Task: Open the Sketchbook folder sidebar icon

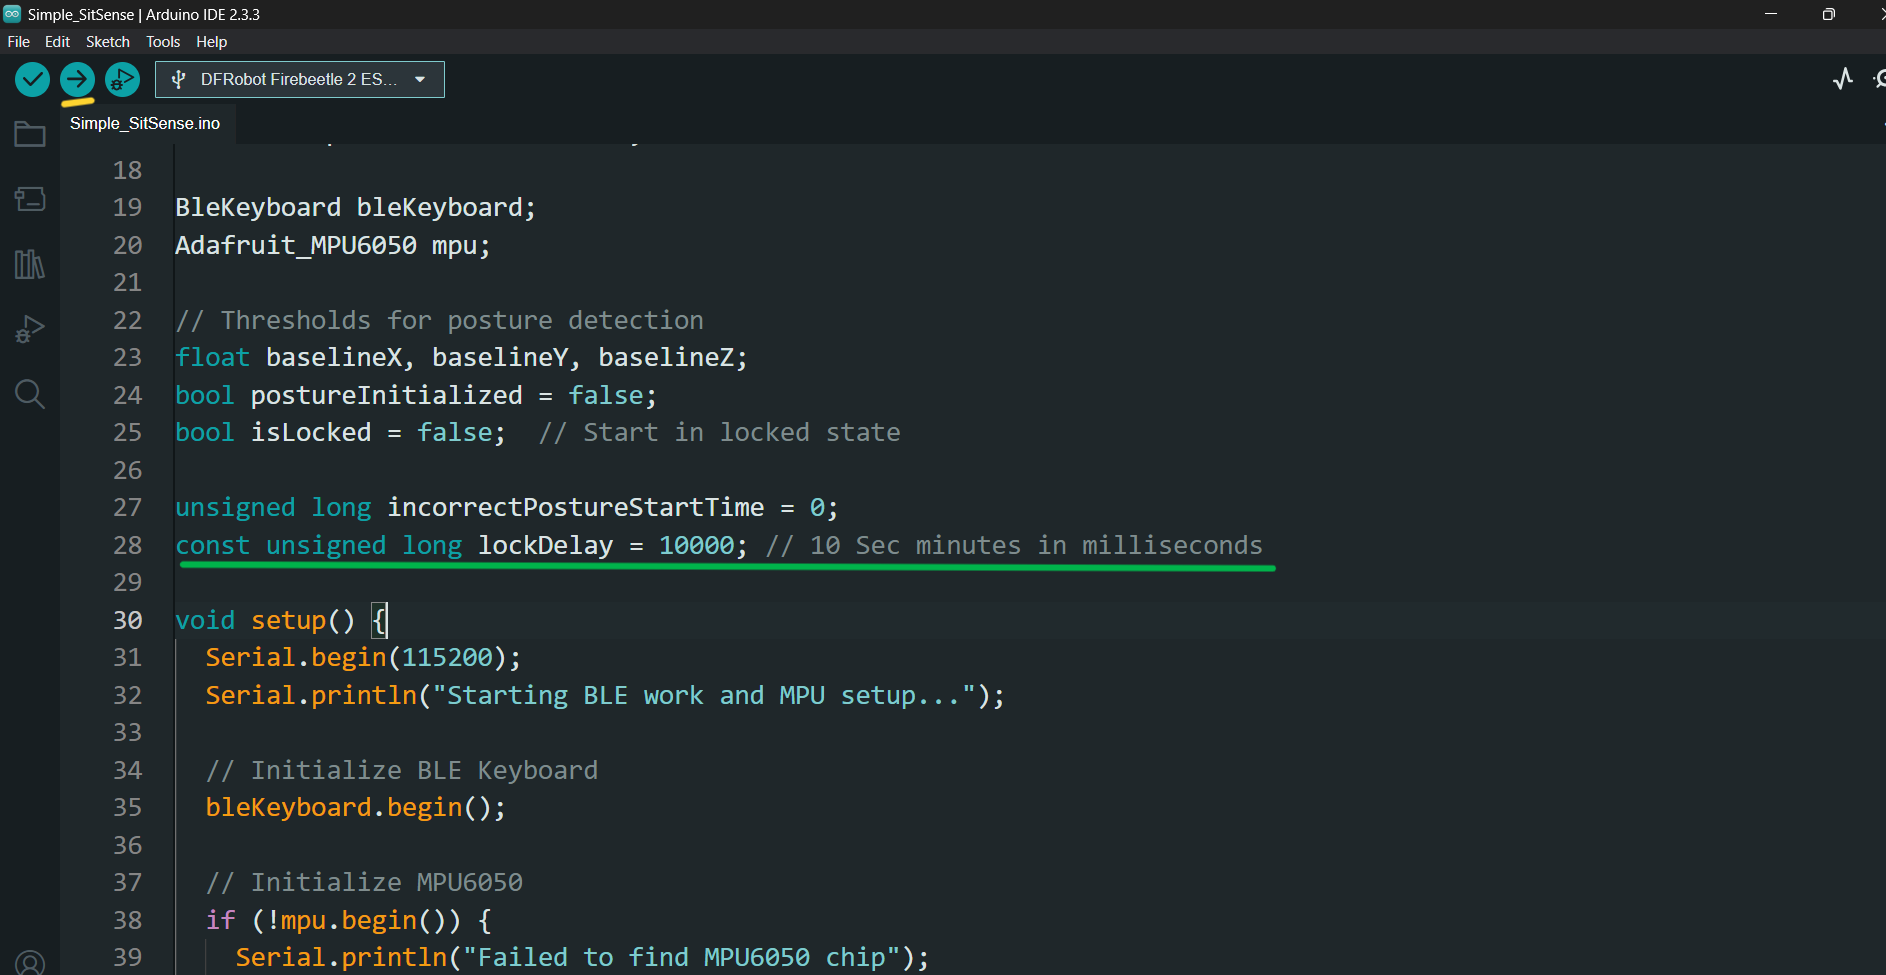Action: pyautogui.click(x=30, y=134)
